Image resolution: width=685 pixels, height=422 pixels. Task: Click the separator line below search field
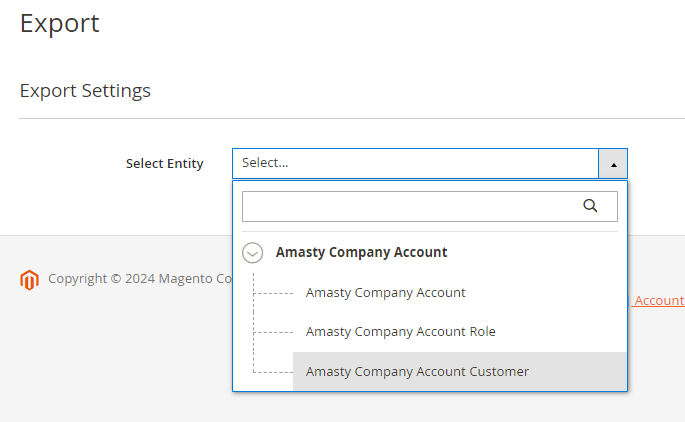(430, 232)
